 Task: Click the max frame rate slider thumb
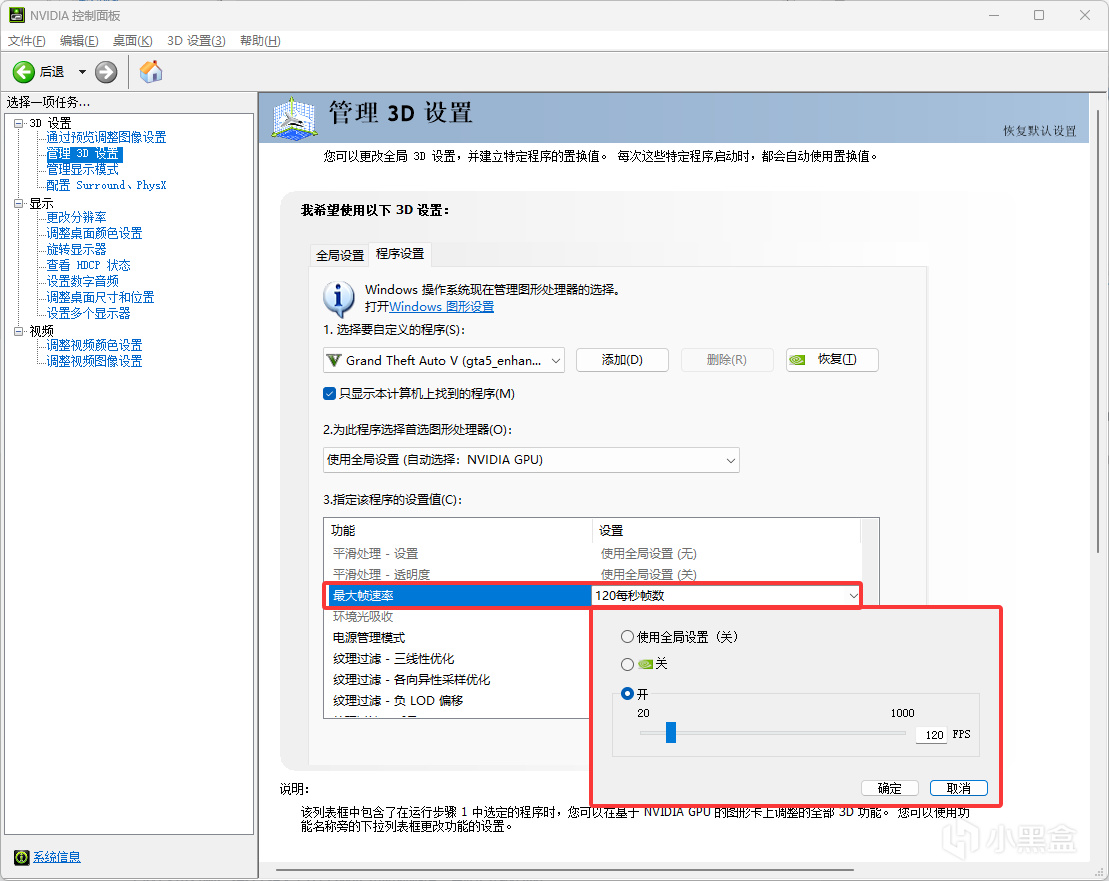pos(671,733)
